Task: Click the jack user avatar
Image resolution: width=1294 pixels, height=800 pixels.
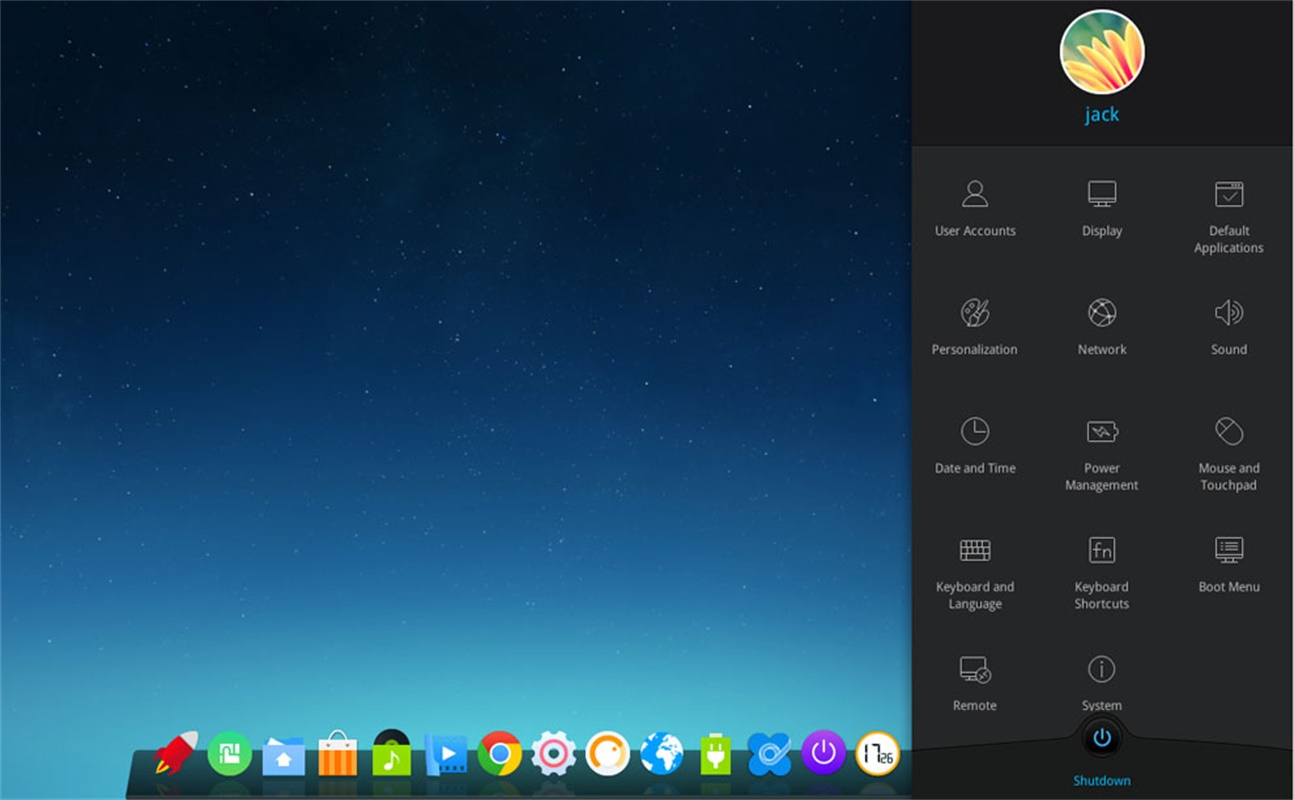Action: point(1101,52)
